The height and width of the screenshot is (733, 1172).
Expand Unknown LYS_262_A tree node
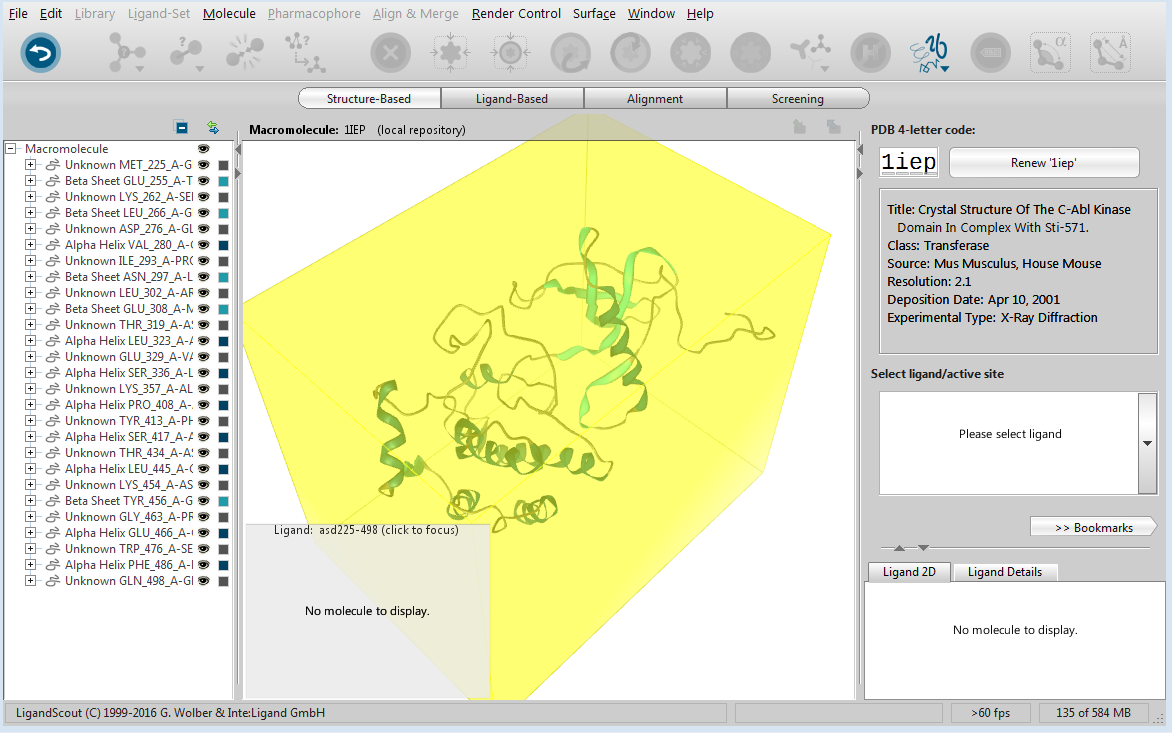pyautogui.click(x=31, y=197)
